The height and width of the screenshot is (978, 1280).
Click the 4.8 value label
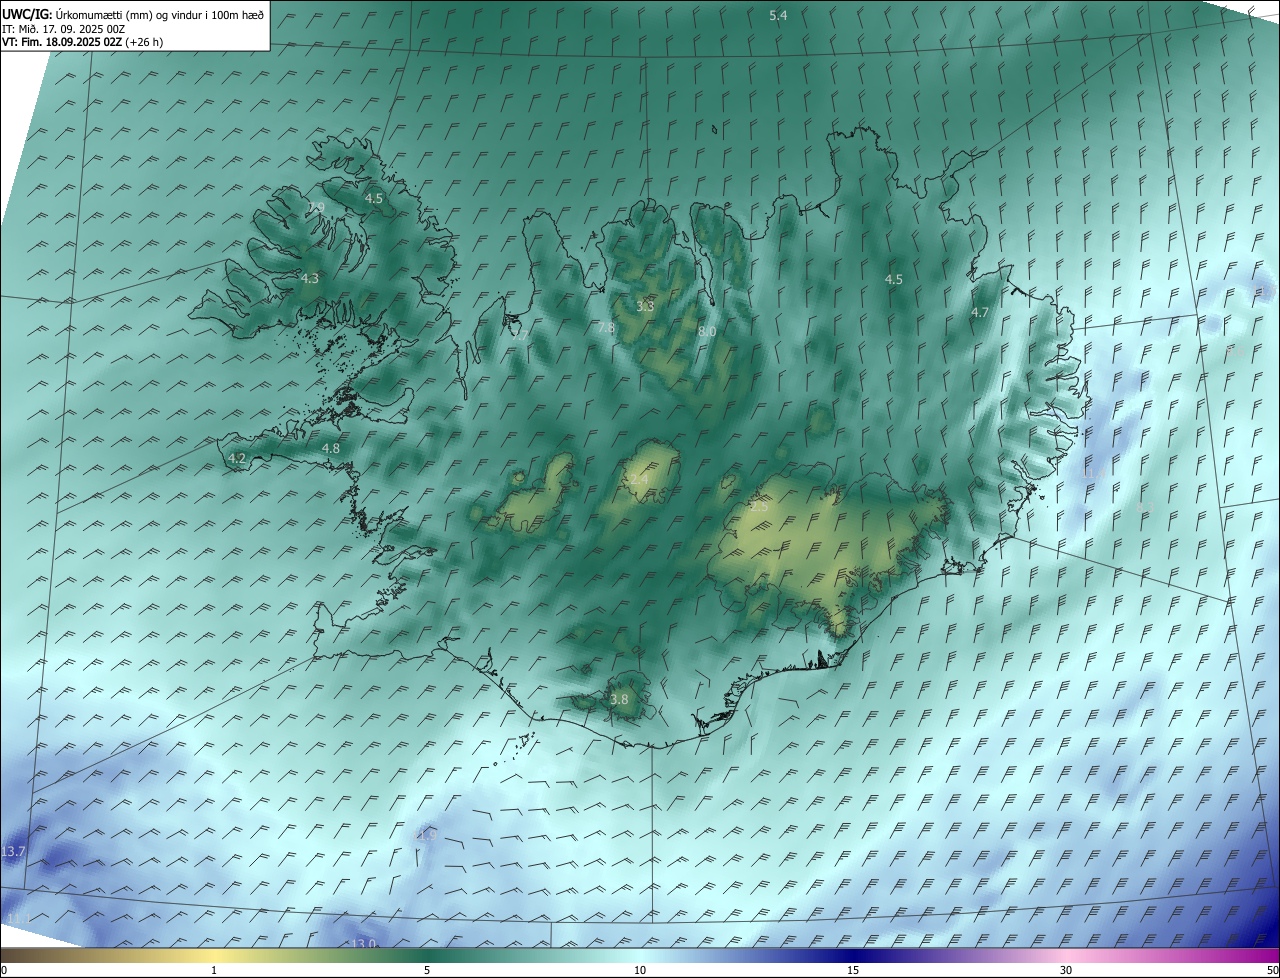pyautogui.click(x=331, y=449)
